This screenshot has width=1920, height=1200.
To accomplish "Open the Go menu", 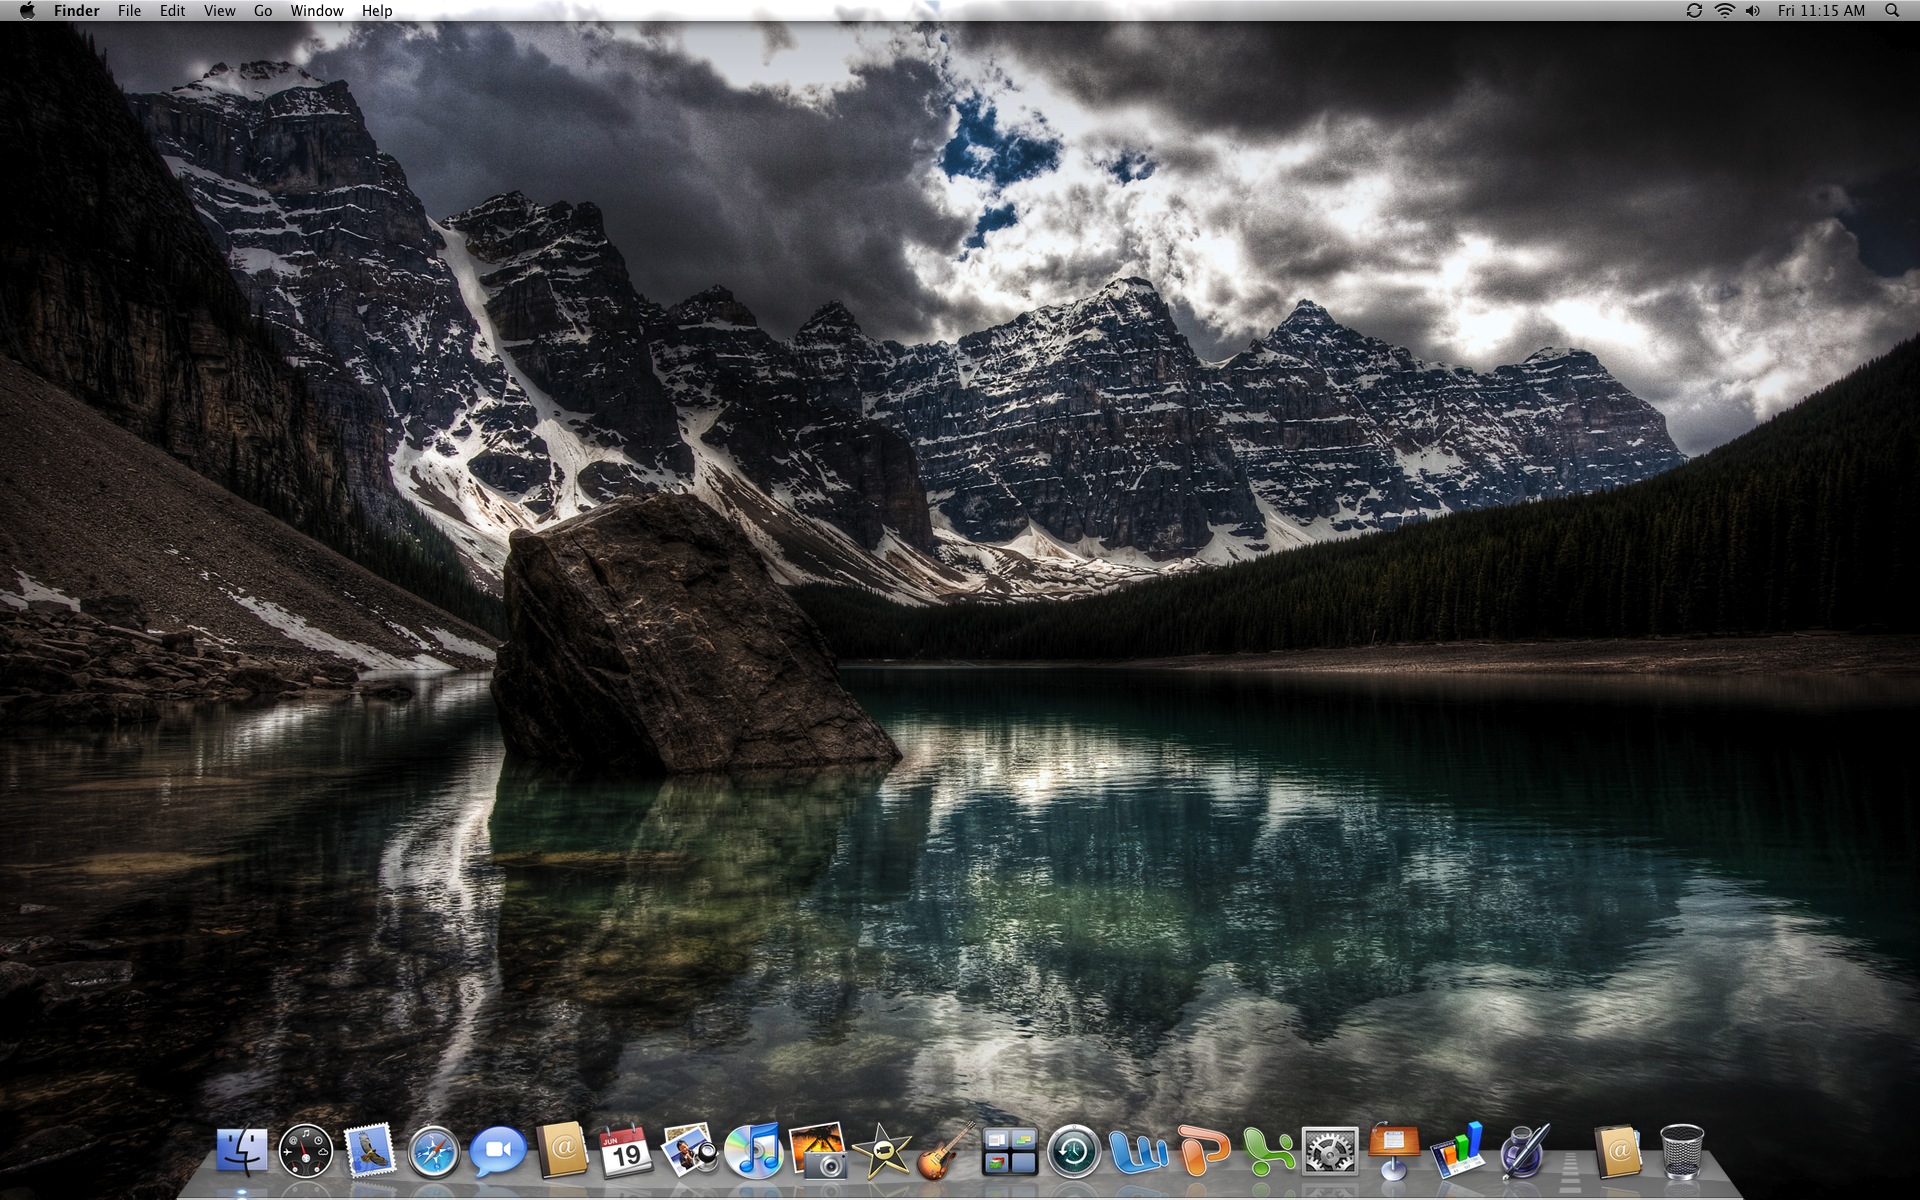I will click(263, 10).
